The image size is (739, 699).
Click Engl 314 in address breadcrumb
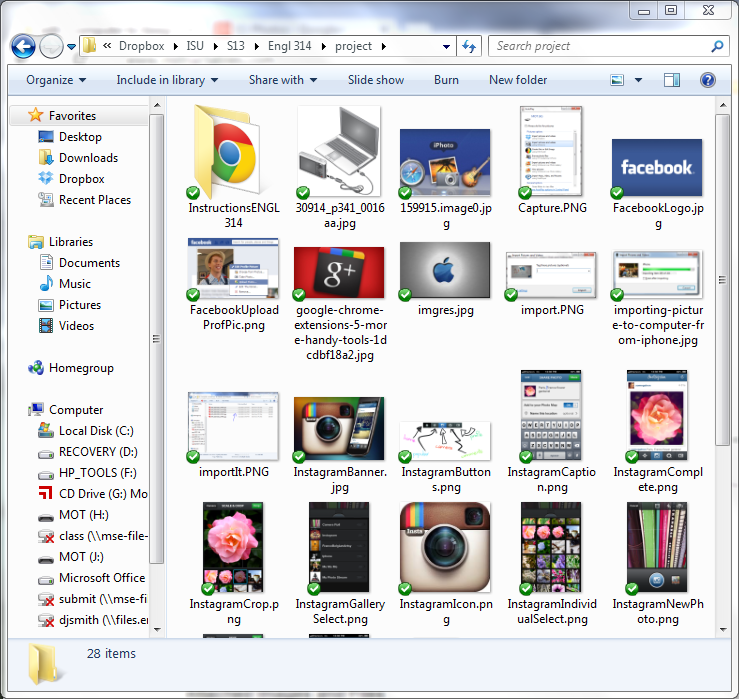289,46
